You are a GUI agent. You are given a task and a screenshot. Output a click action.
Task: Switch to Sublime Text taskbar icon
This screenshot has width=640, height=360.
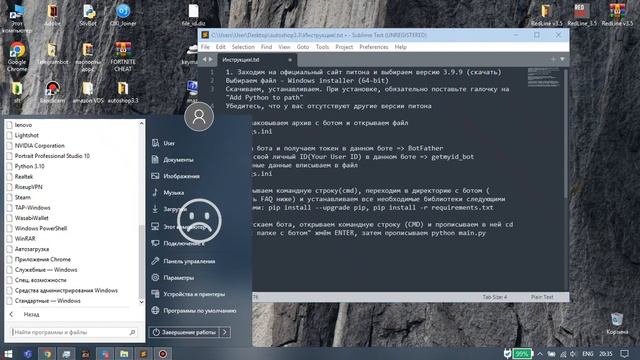[x=143, y=354]
